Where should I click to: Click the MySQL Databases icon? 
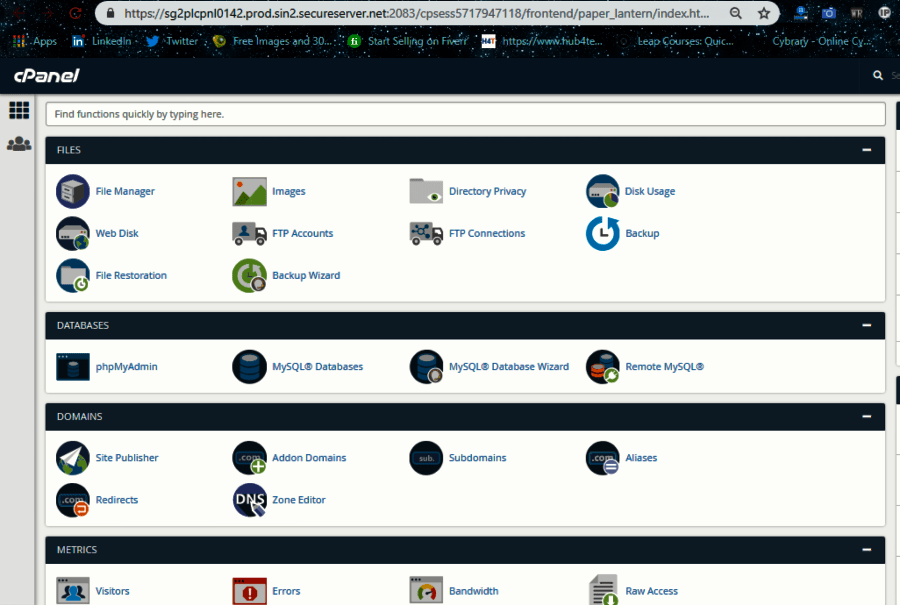[249, 367]
